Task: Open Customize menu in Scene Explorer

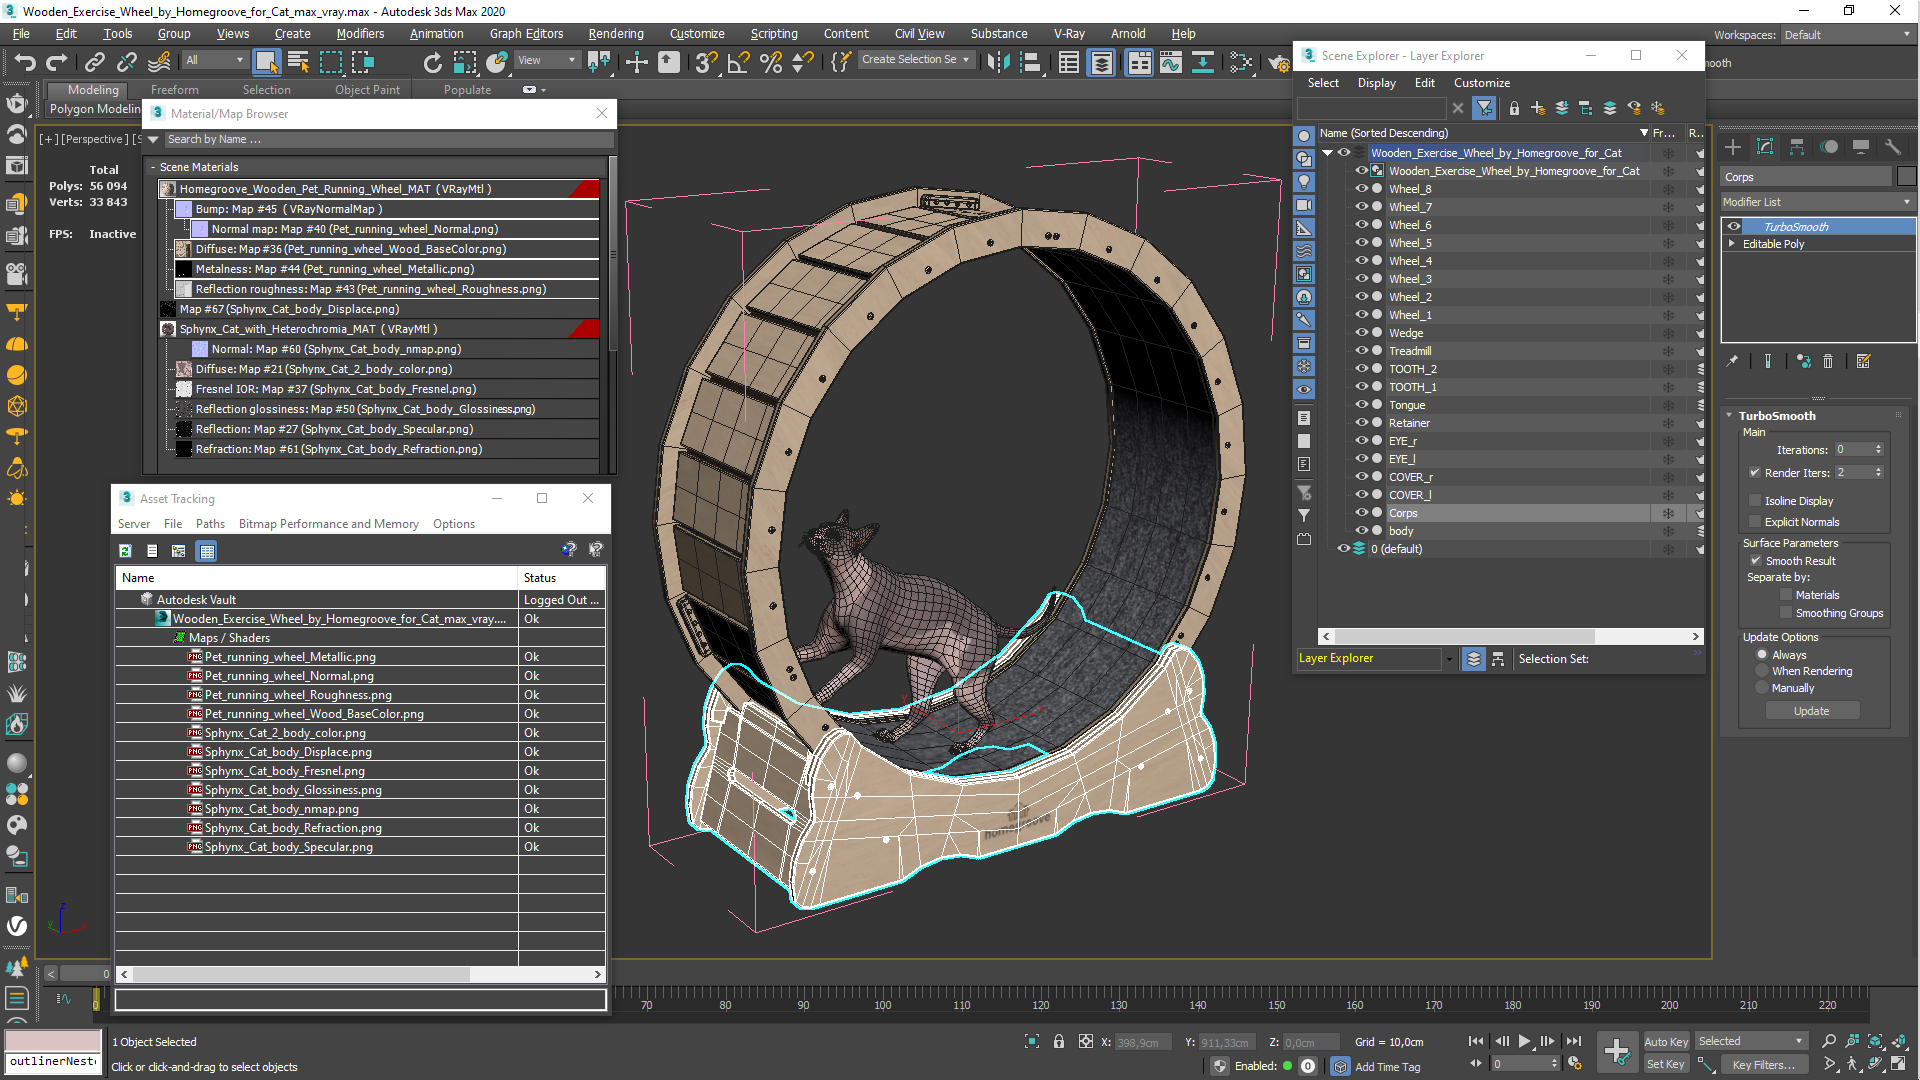Action: [1481, 83]
